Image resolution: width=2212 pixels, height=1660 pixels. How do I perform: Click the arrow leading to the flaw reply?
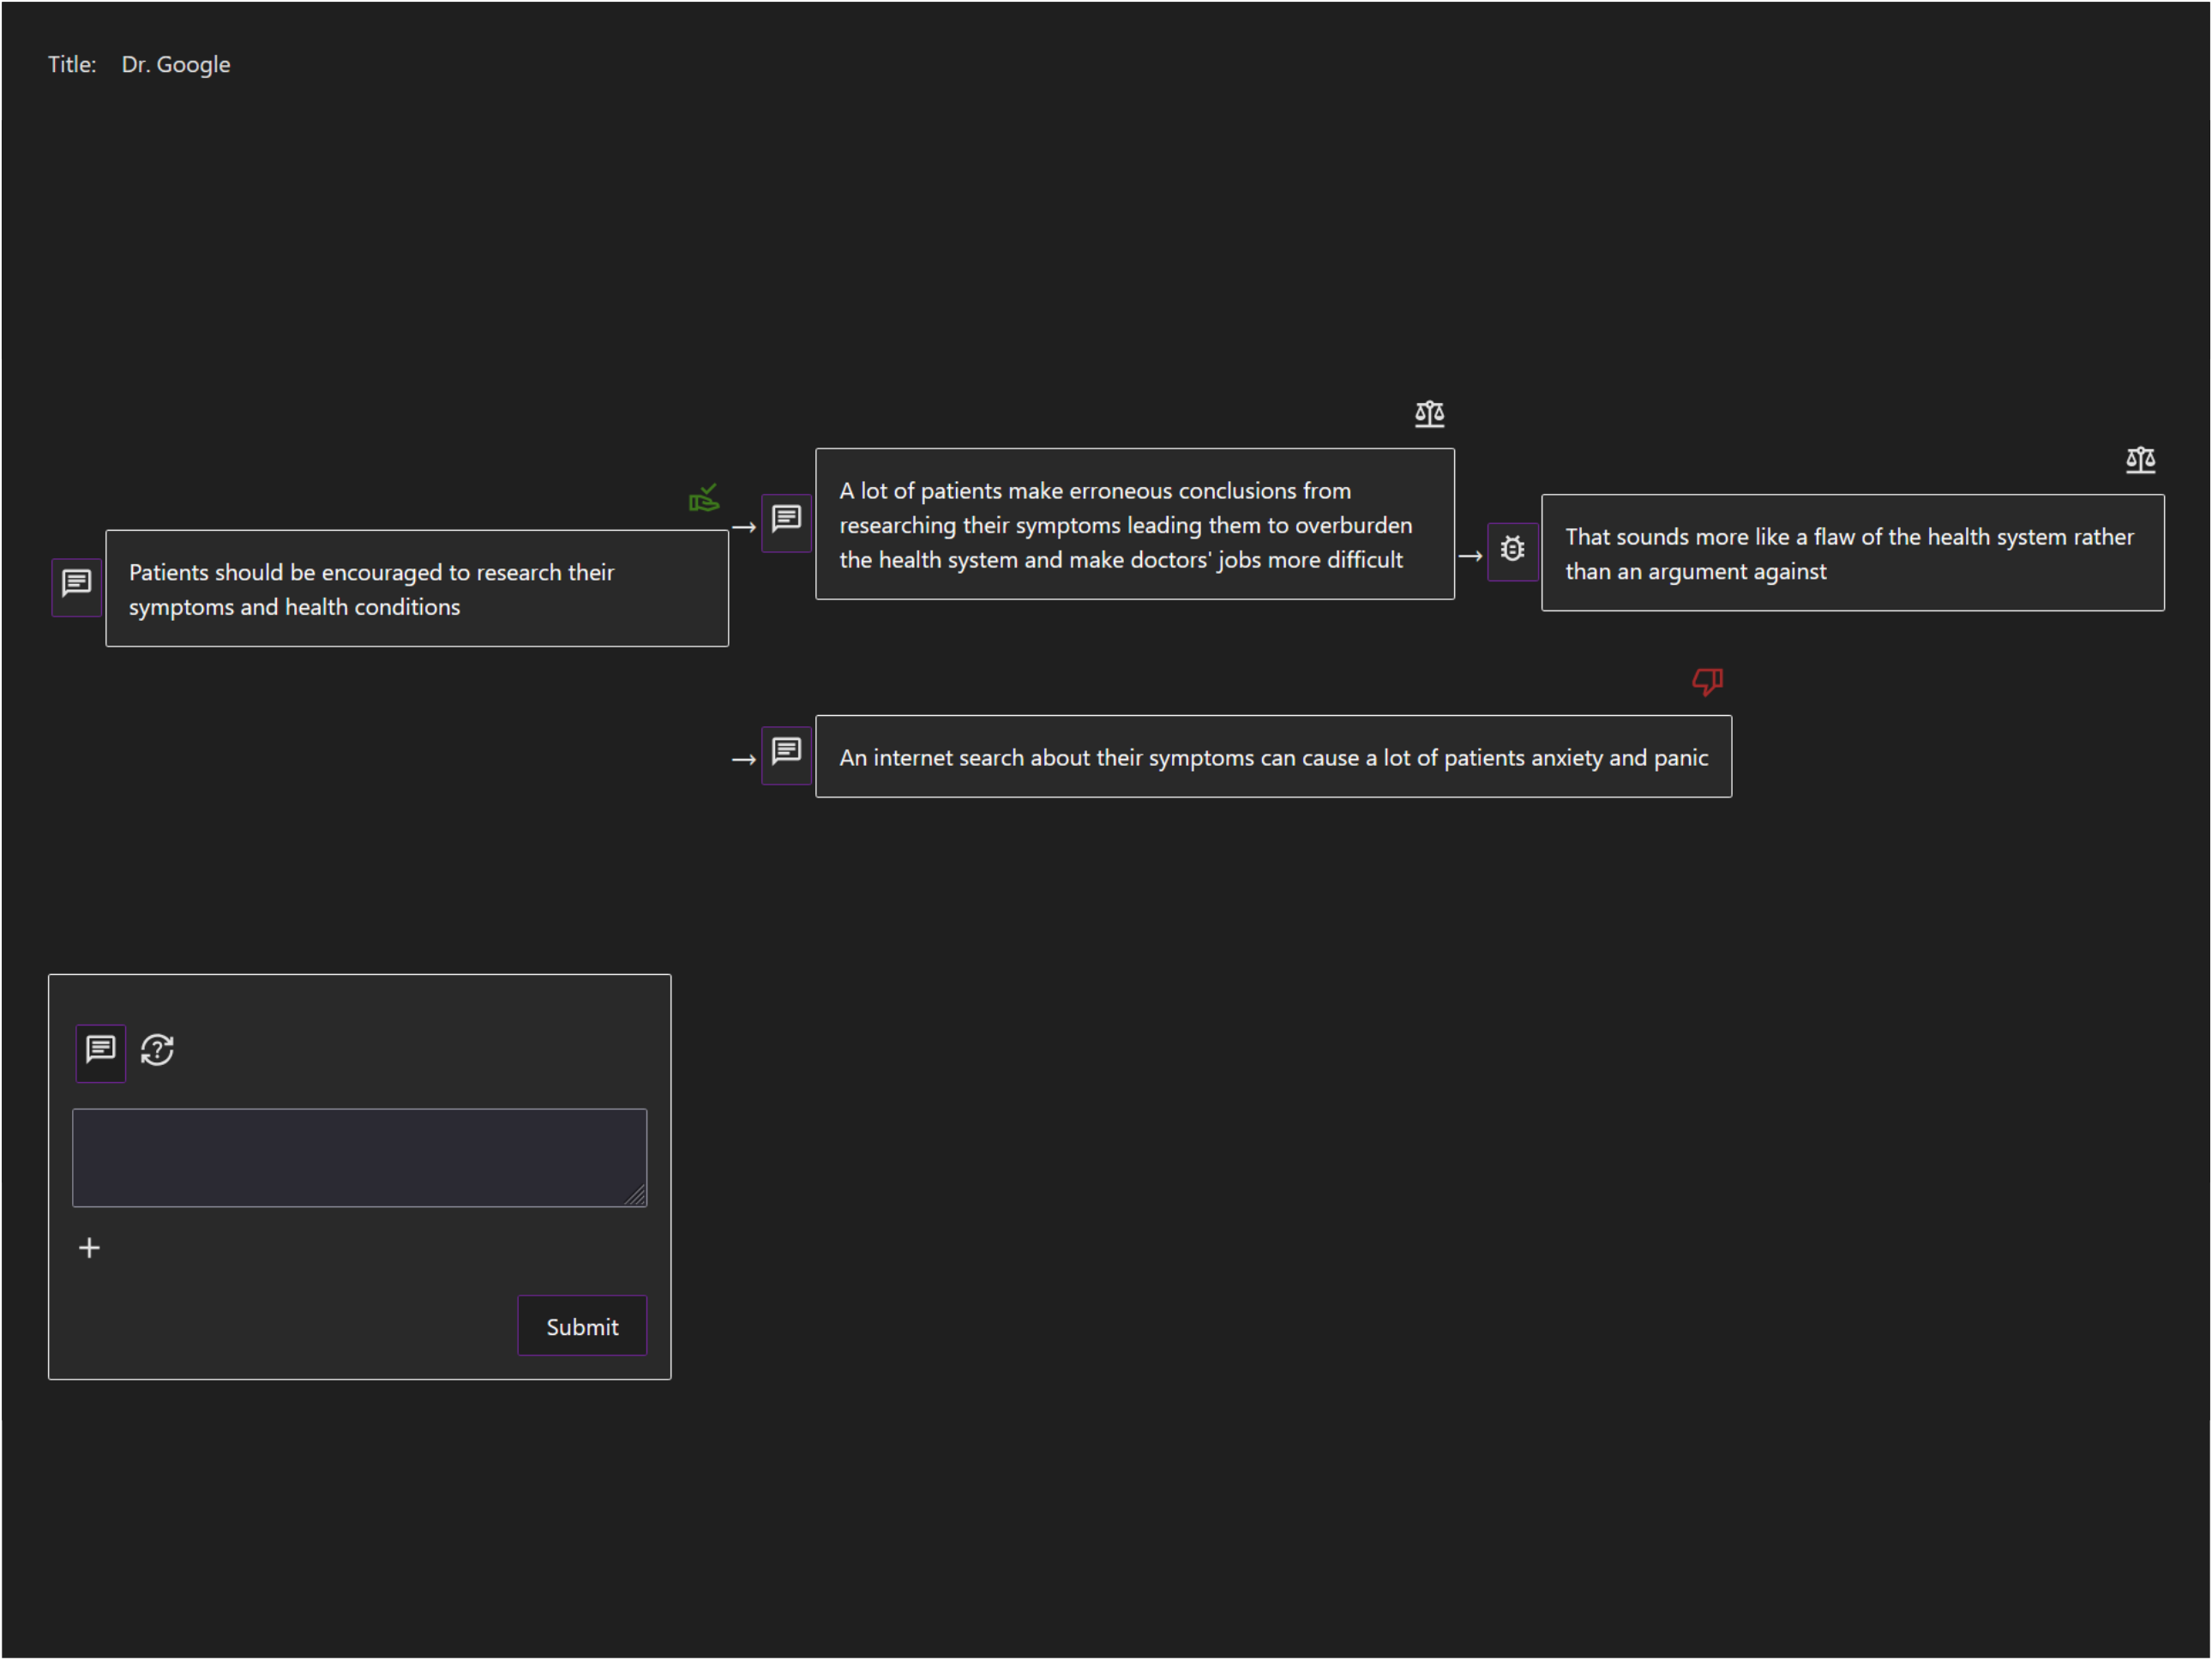[1469, 557]
